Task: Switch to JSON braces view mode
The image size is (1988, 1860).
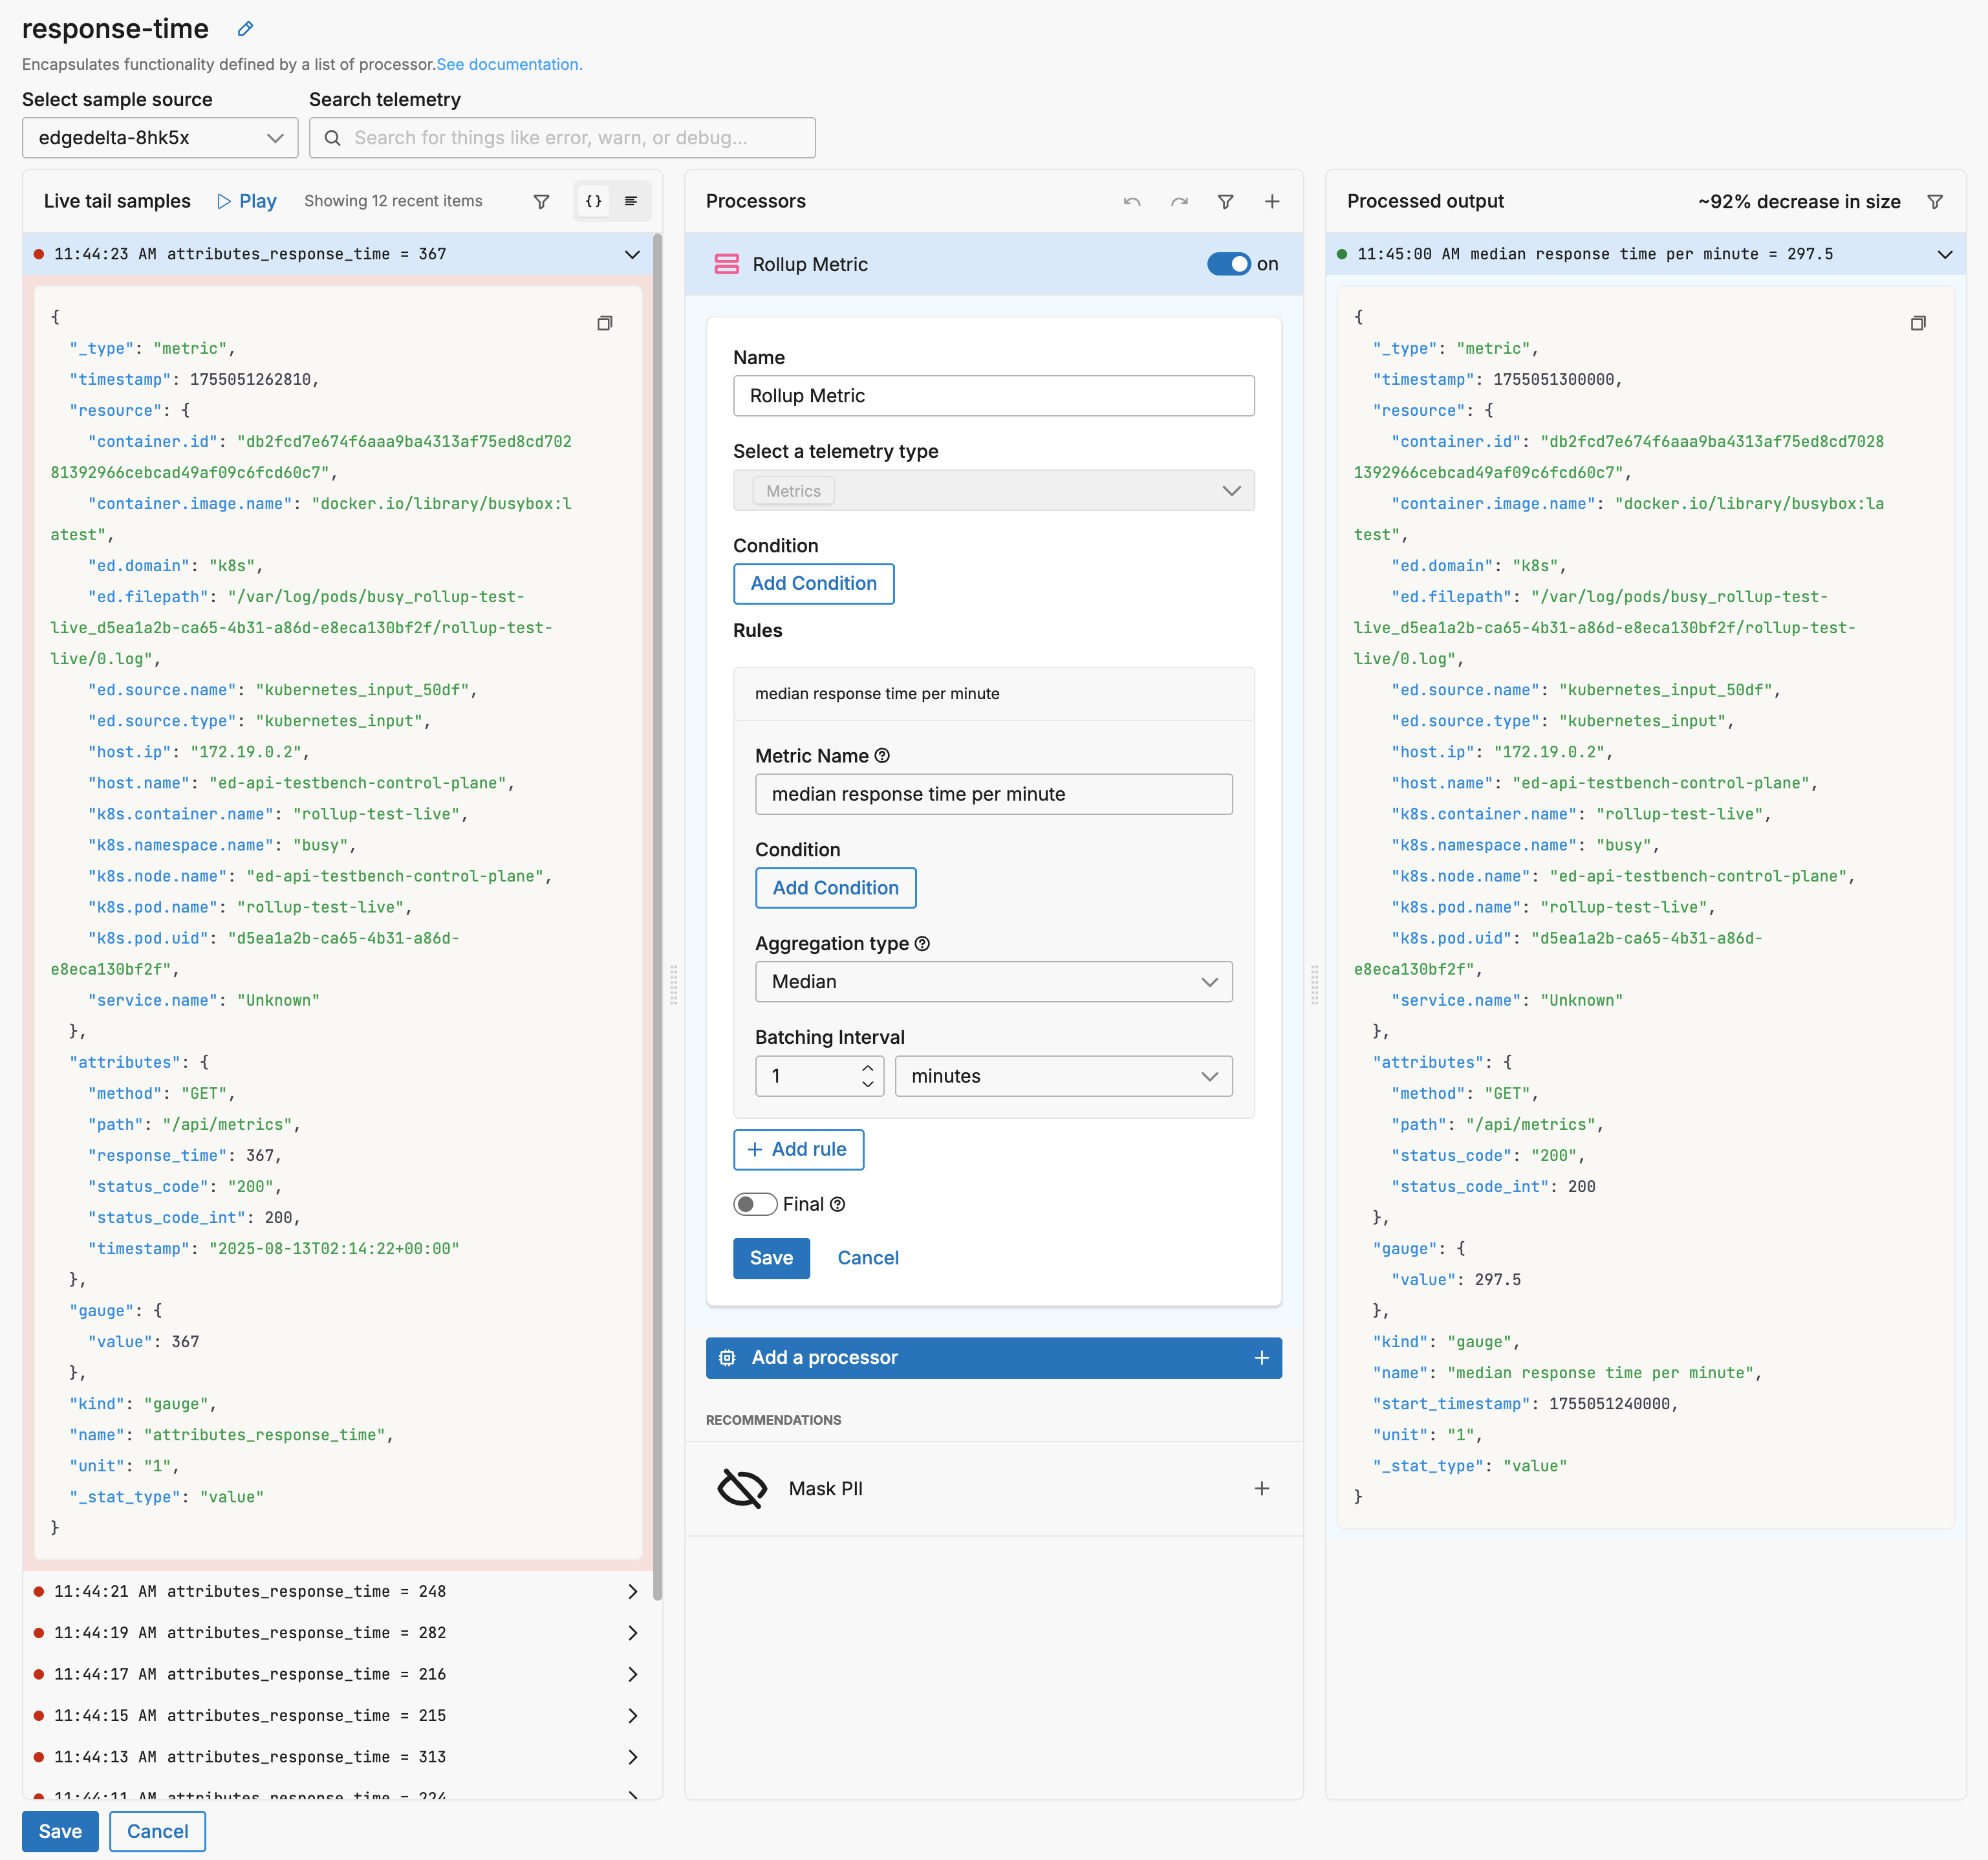Action: point(593,201)
